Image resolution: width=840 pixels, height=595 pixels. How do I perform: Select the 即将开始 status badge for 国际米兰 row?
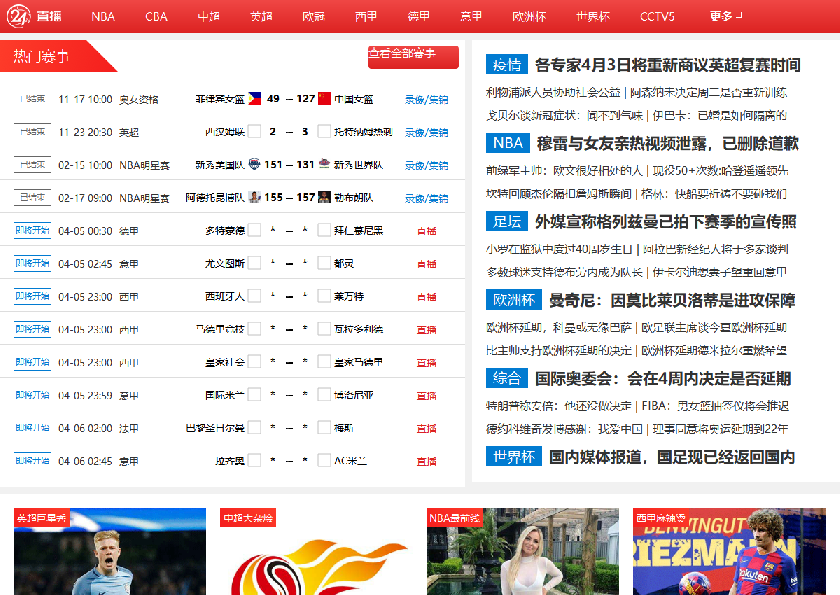tap(32, 395)
